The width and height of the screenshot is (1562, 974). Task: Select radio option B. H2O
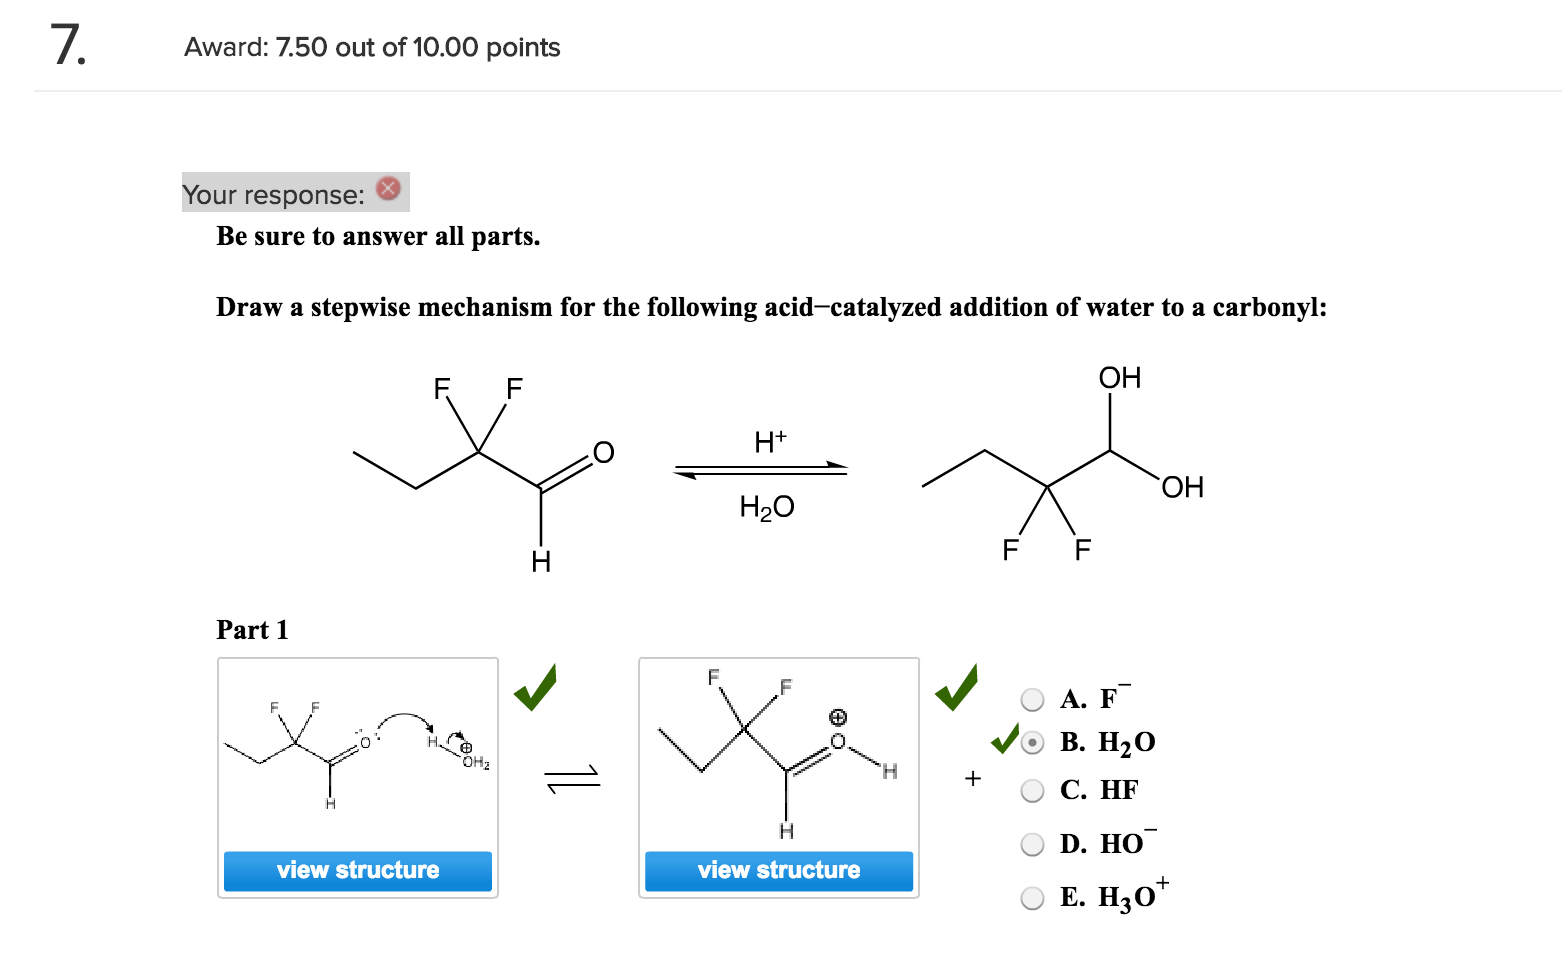point(1032,743)
